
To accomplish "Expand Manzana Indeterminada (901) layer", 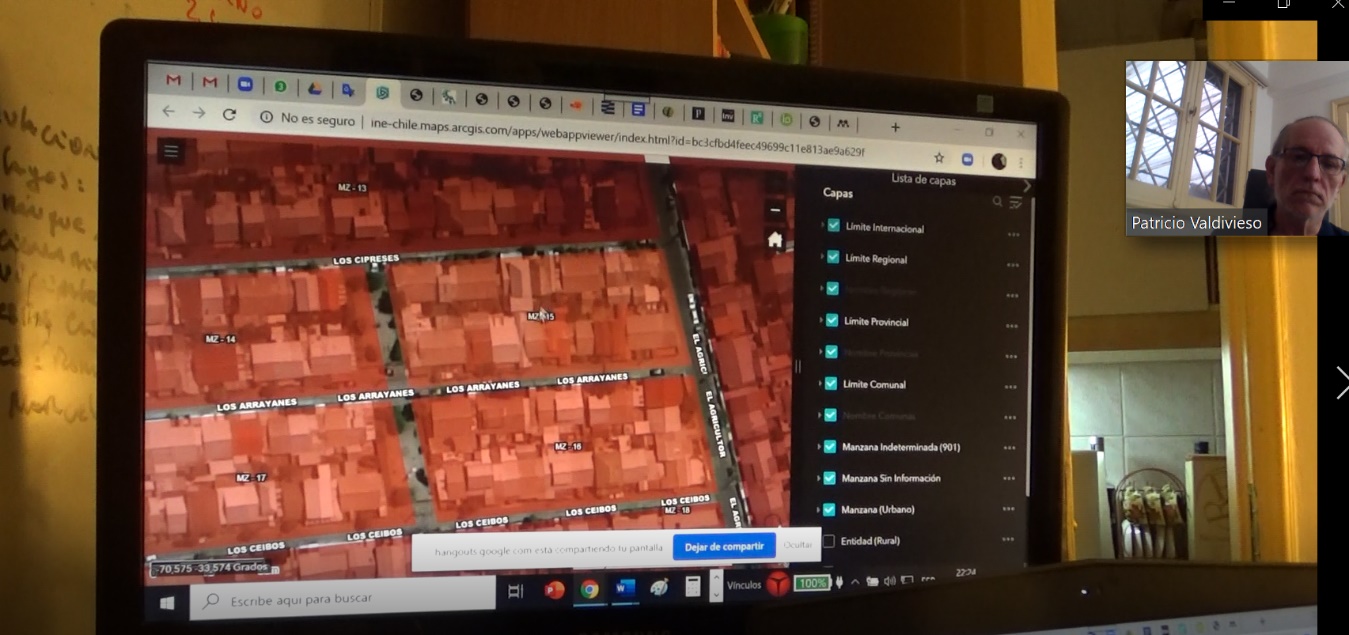I will [819, 446].
